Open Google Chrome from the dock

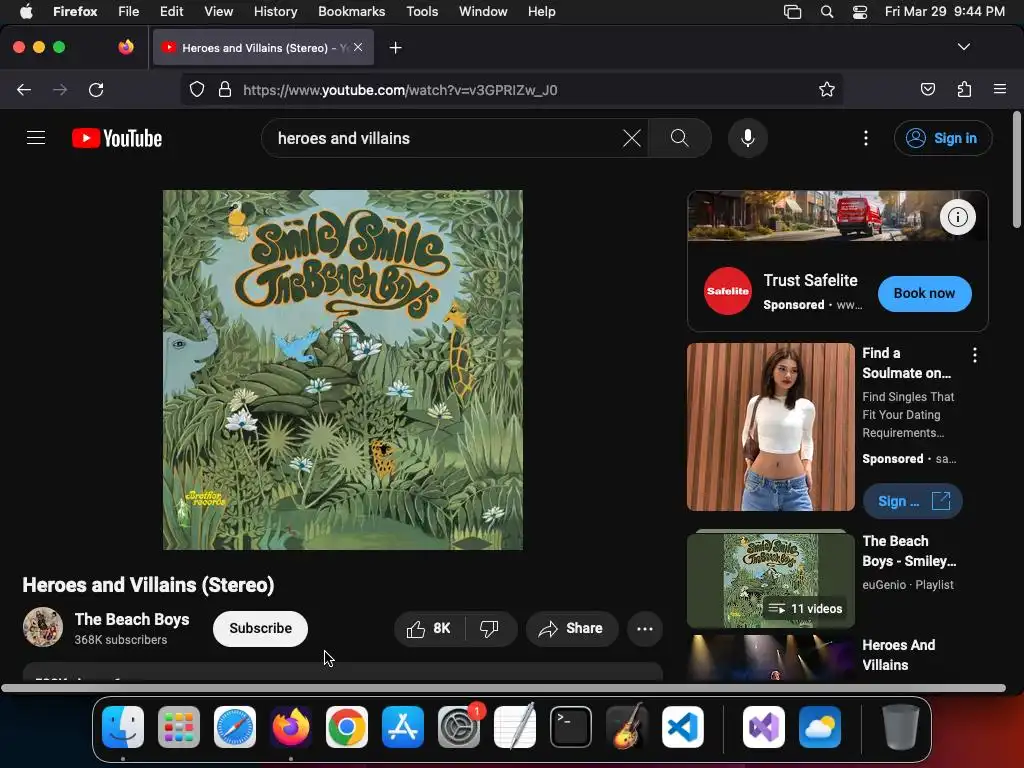[x=347, y=727]
